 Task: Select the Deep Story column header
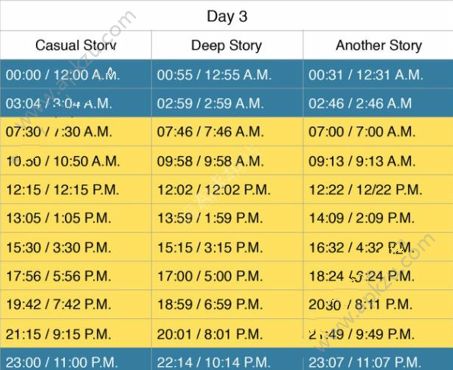tap(227, 45)
